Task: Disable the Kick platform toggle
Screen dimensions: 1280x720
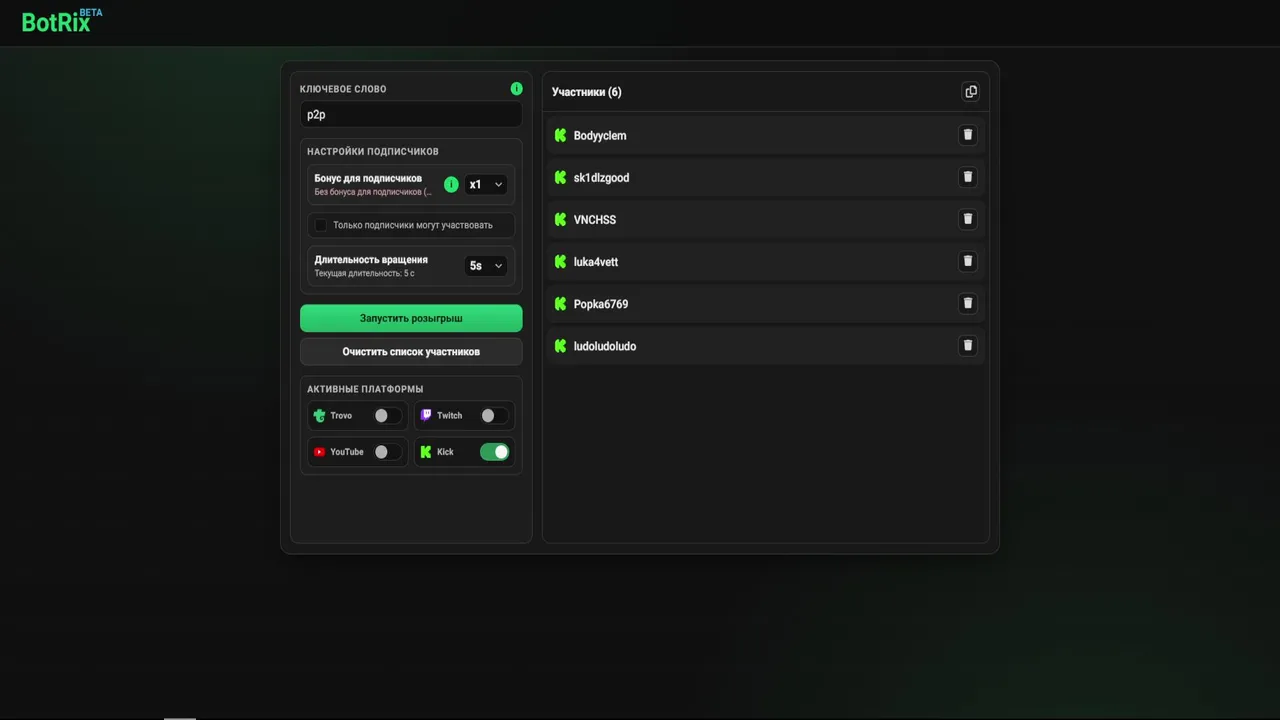Action: [494, 452]
